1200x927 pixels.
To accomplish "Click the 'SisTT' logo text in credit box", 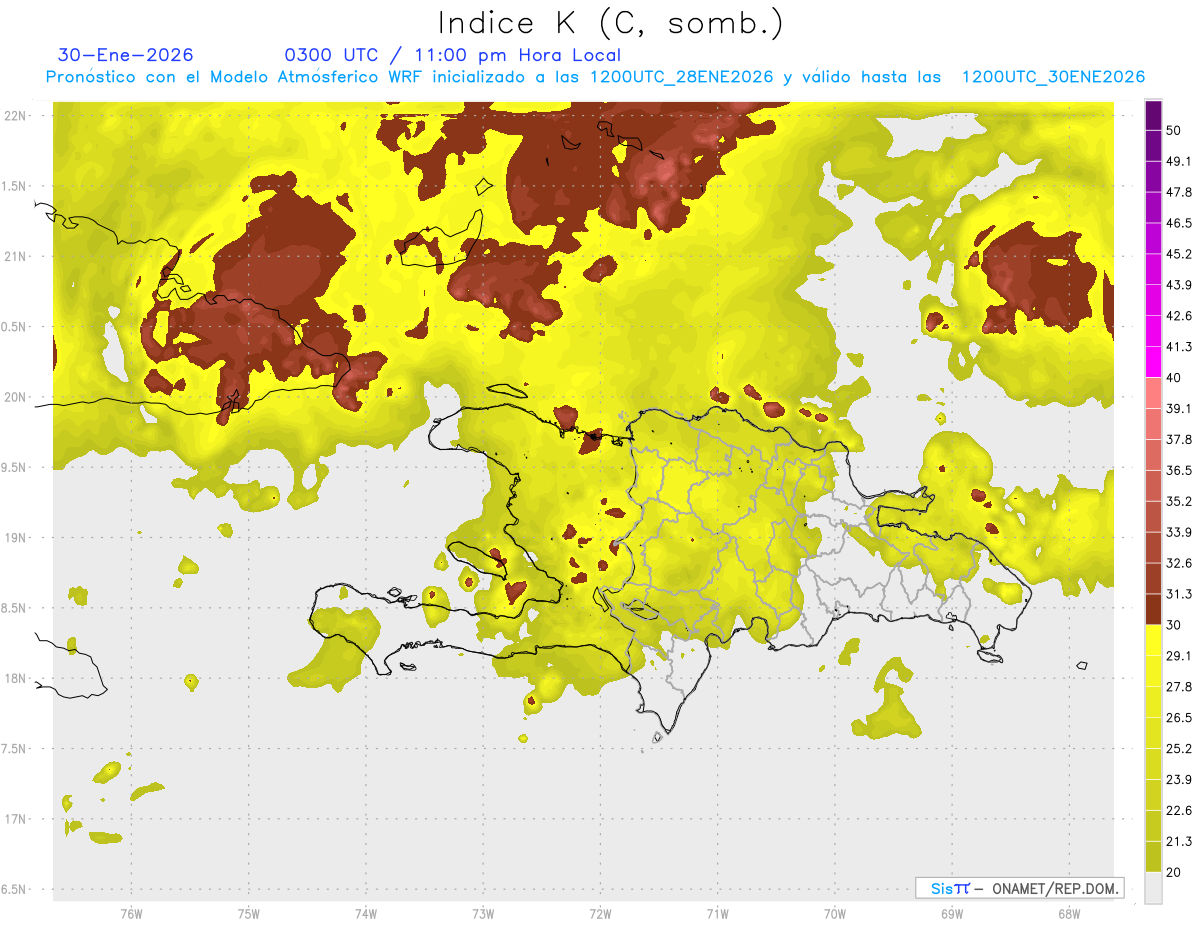I will point(949,888).
